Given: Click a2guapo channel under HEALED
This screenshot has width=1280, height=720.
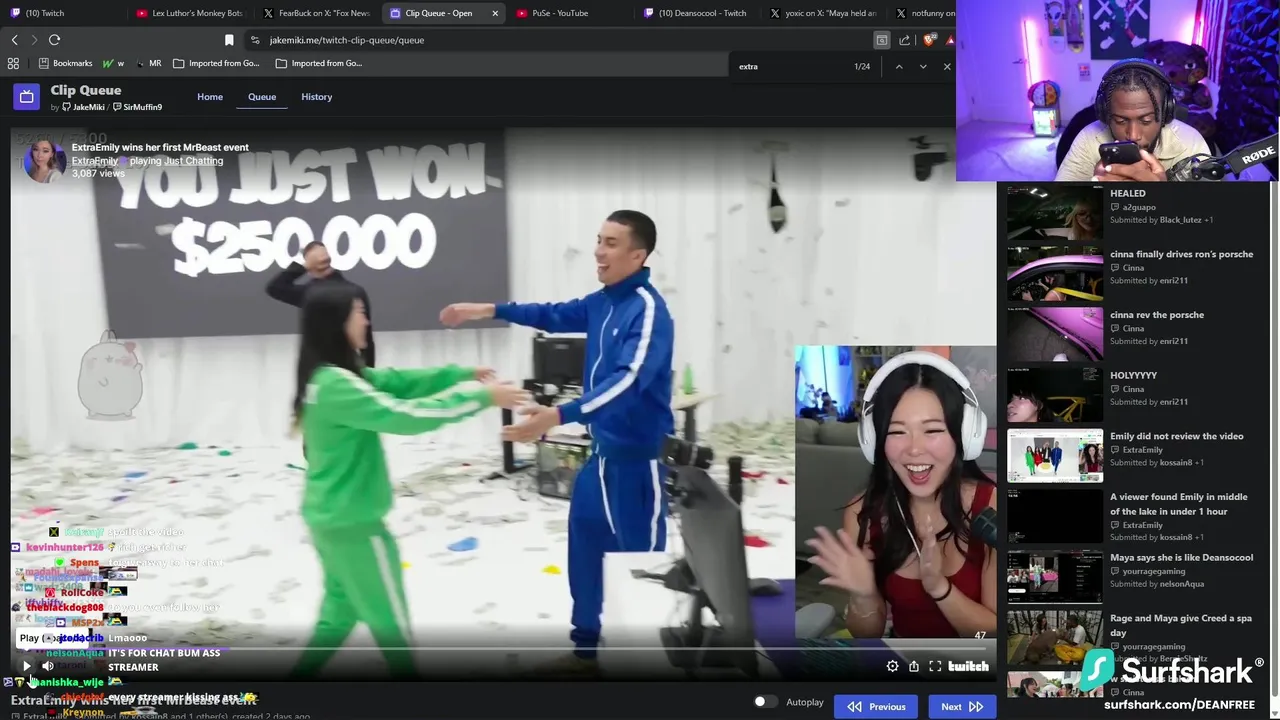Looking at the screenshot, I should pos(1139,207).
